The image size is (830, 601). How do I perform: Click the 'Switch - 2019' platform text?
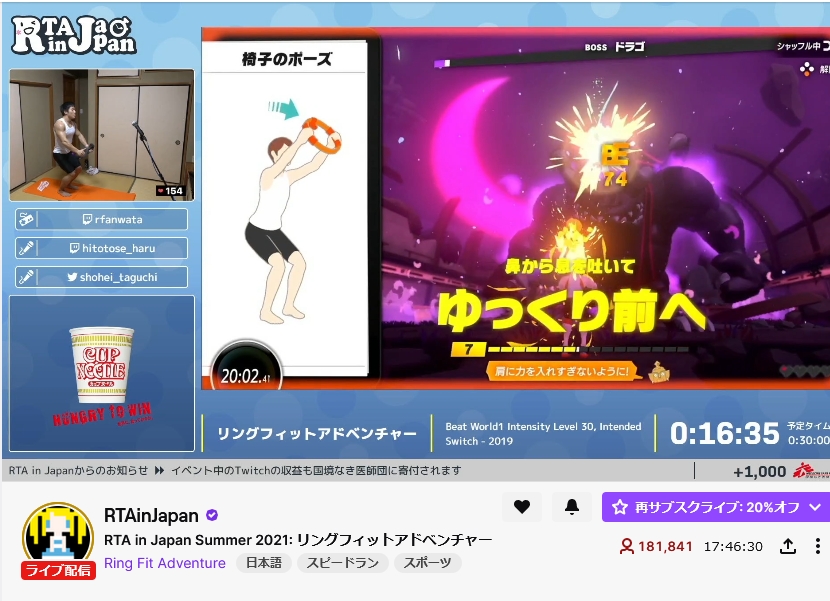[x=479, y=441]
